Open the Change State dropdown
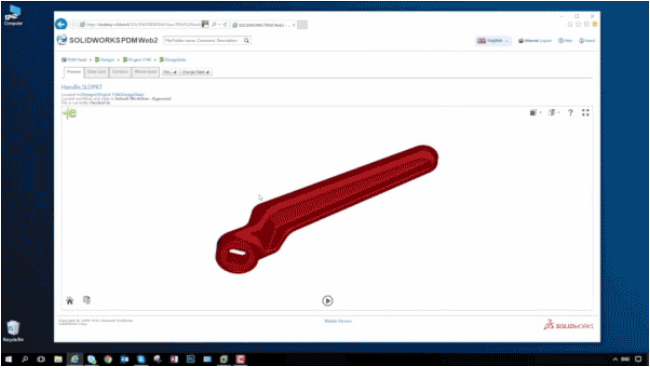Screen dimensions: 650x370 [195, 73]
